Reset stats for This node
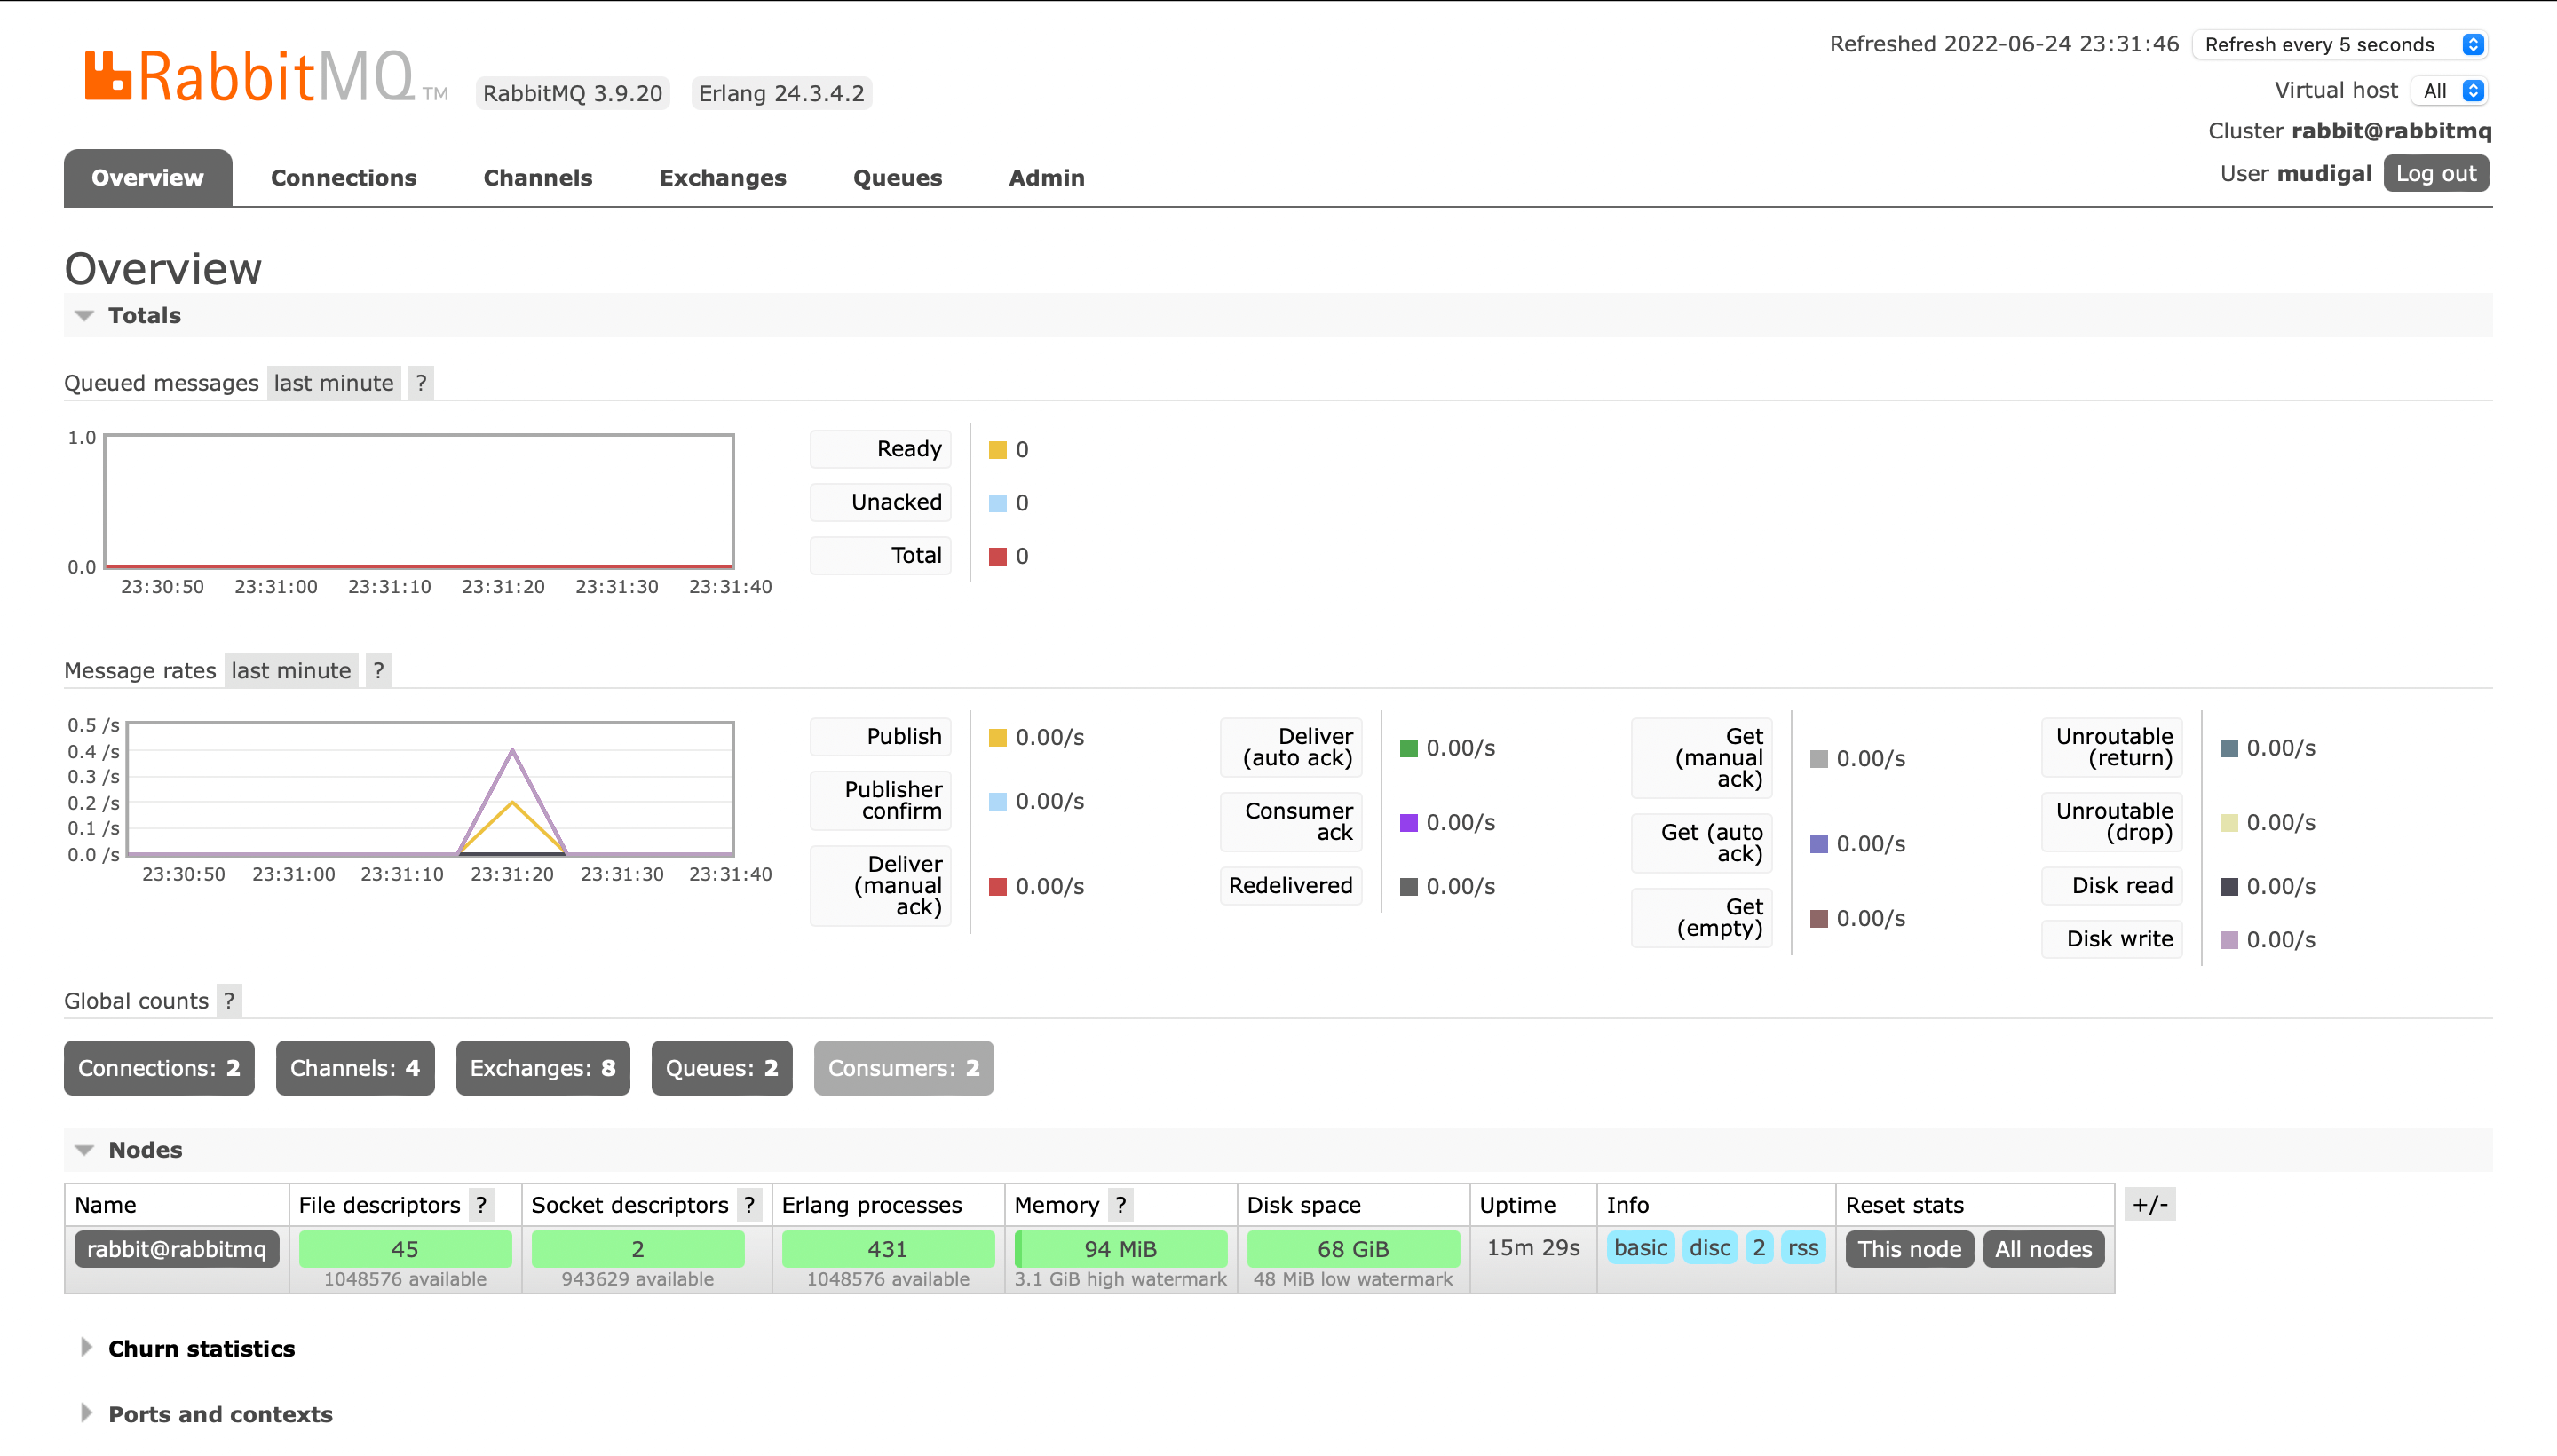Viewport: 2557px width, 1456px height. 1909,1249
